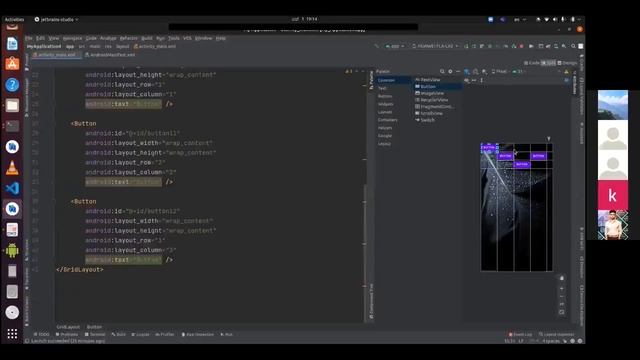The image size is (640, 360).
Task: Open the Pixel device dropdown in designer
Action: coord(500,71)
